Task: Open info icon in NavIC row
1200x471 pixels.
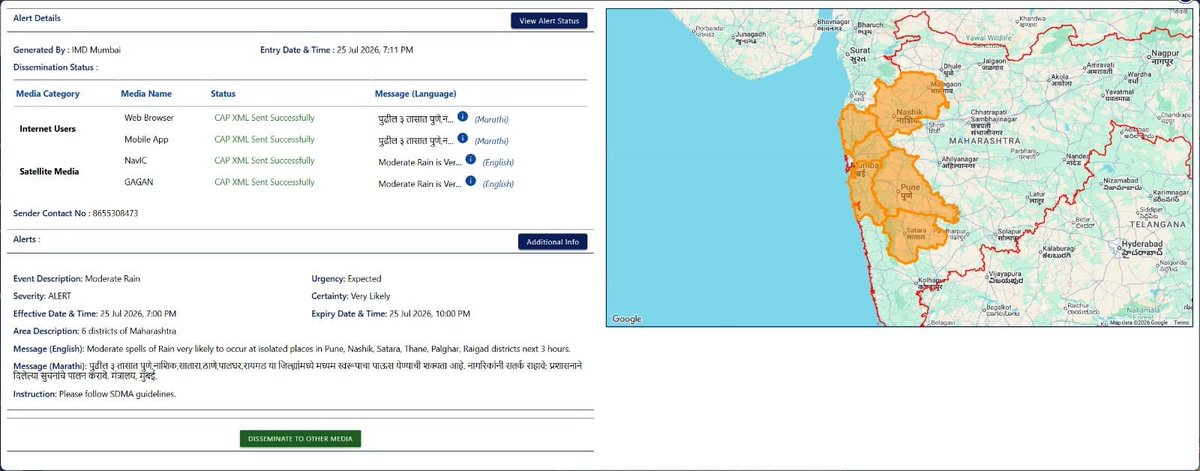Action: coord(470,160)
